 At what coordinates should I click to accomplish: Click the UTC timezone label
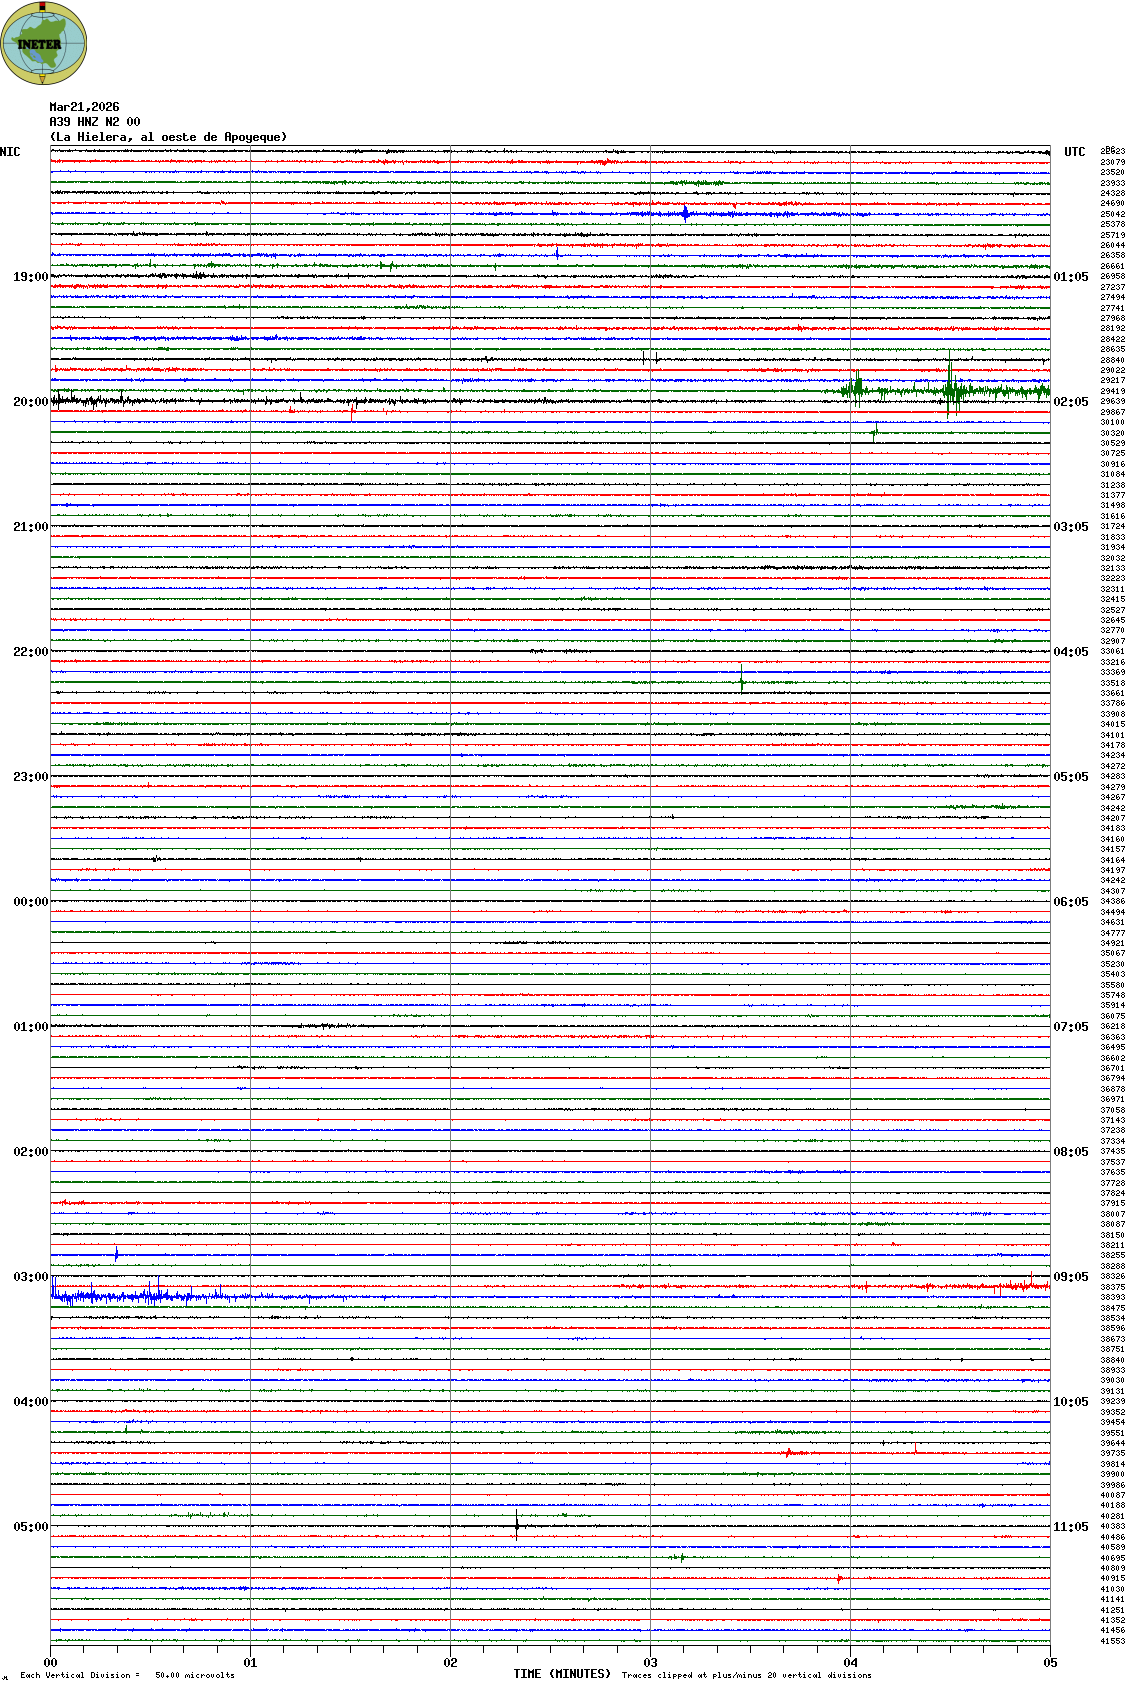pos(1074,152)
